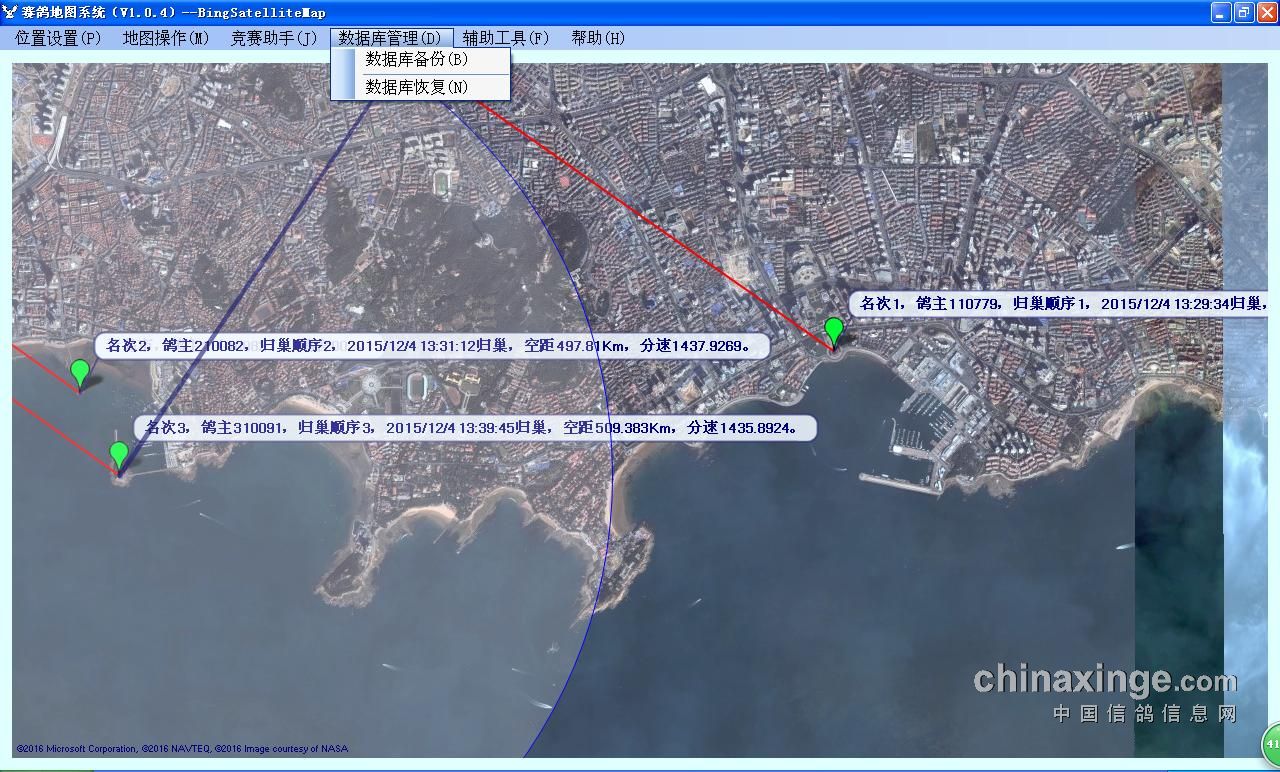Open the 地图操作(M) menu
Image resolution: width=1280 pixels, height=772 pixels.
tap(166, 38)
